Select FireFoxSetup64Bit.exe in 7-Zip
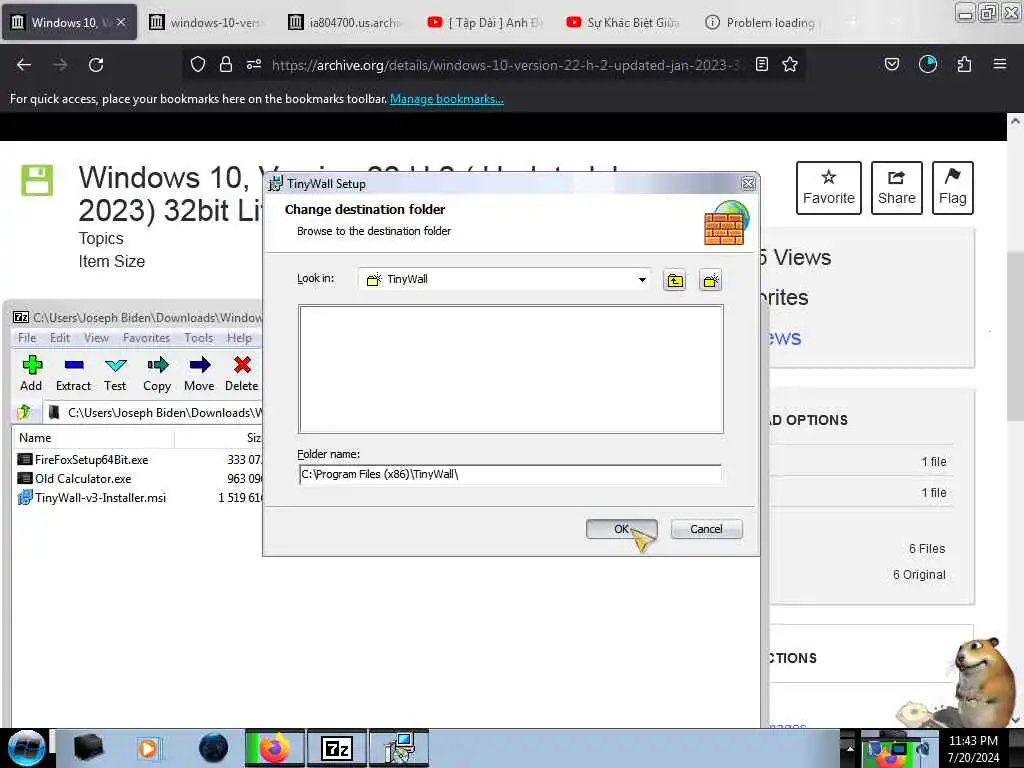This screenshot has height=768, width=1024. coord(91,460)
